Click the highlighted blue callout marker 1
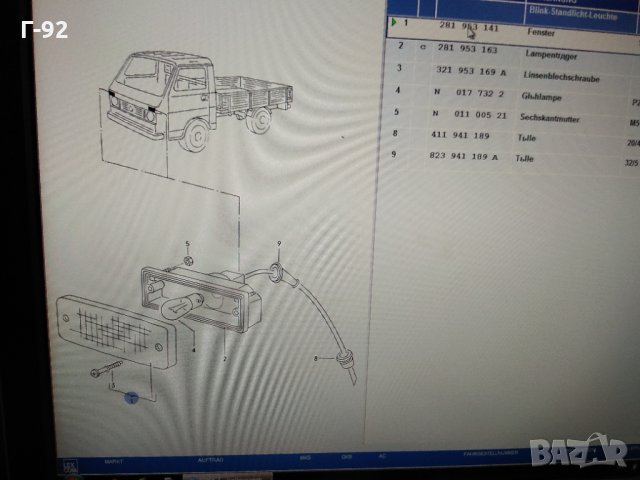Screen dimensions: 640x480 (x=130, y=399)
